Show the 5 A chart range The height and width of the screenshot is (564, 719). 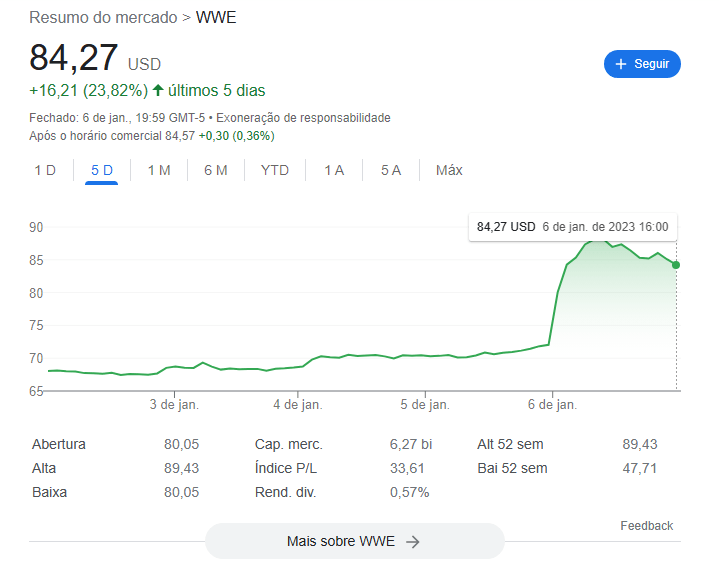coord(391,170)
